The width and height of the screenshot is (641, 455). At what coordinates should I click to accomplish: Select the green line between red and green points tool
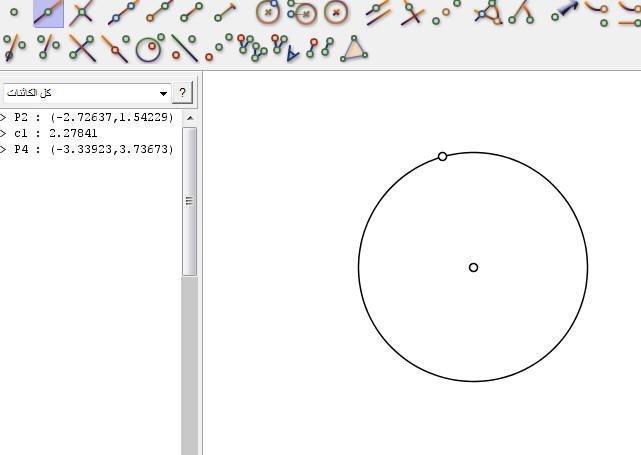point(184,48)
